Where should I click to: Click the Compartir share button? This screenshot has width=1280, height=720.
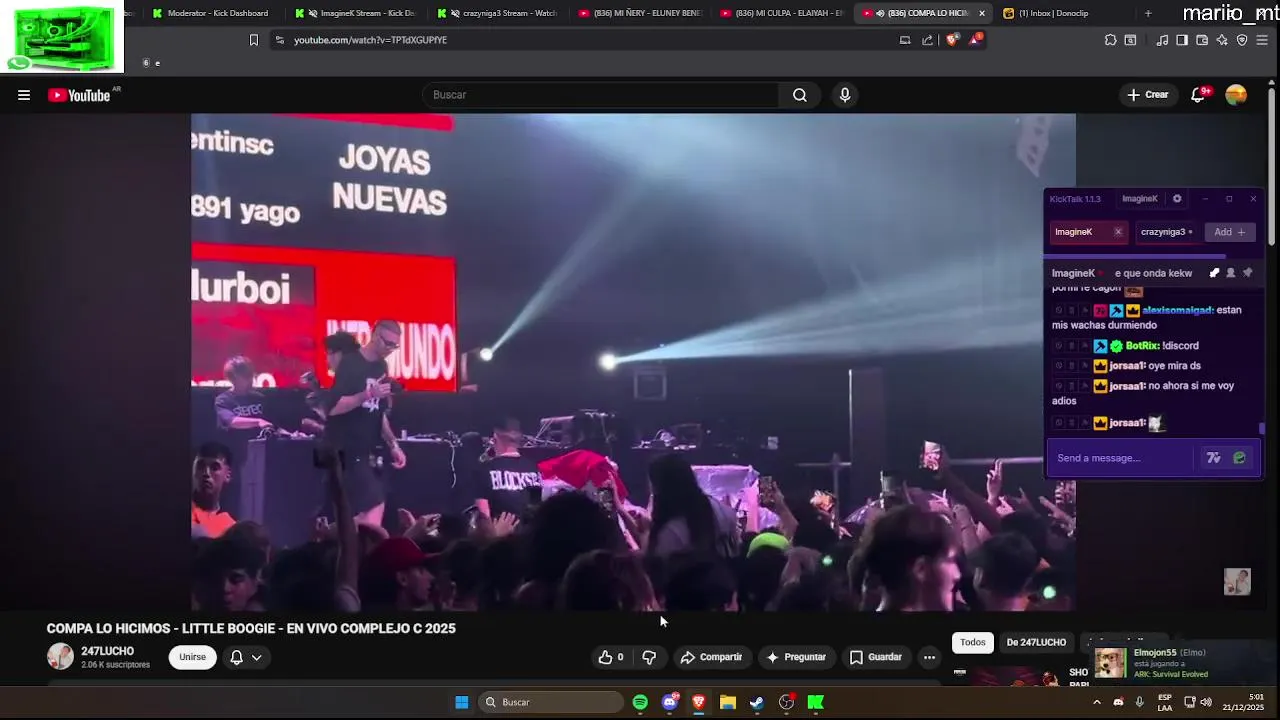pyautogui.click(x=711, y=657)
